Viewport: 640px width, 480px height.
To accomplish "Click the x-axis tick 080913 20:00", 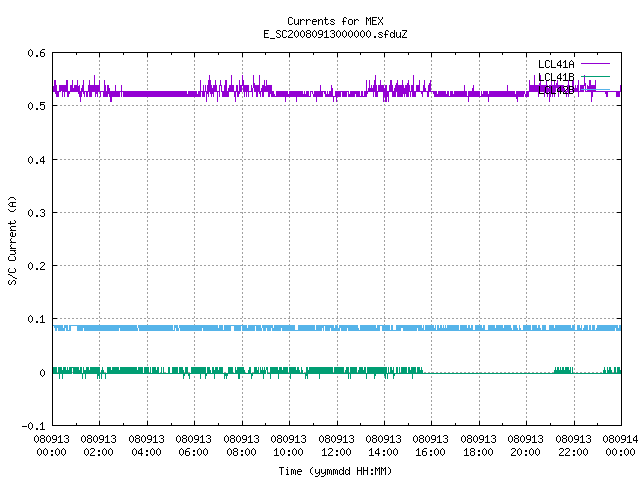I will tap(525, 446).
